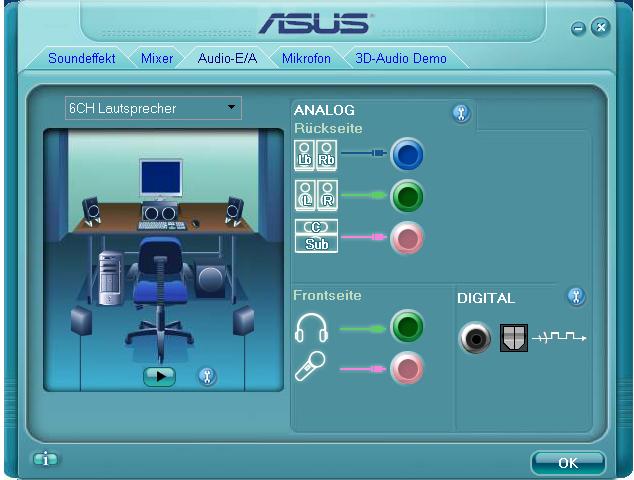Click the ANALOG heading

pyautogui.click(x=324, y=110)
